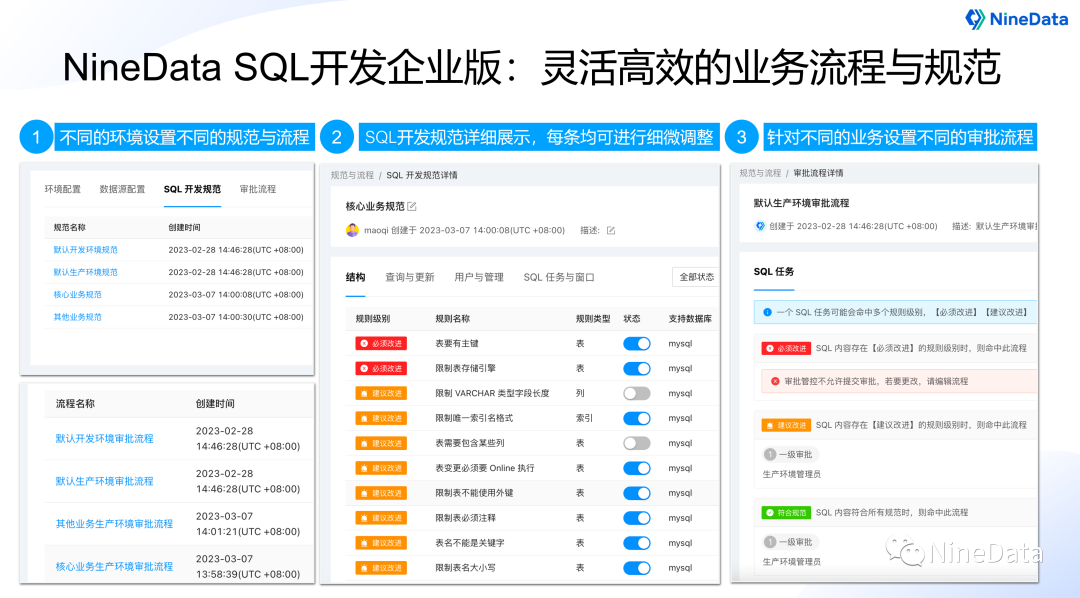Open 核心业务规范 link in list
Viewport: 1080px width, 598px height.
pos(77,294)
